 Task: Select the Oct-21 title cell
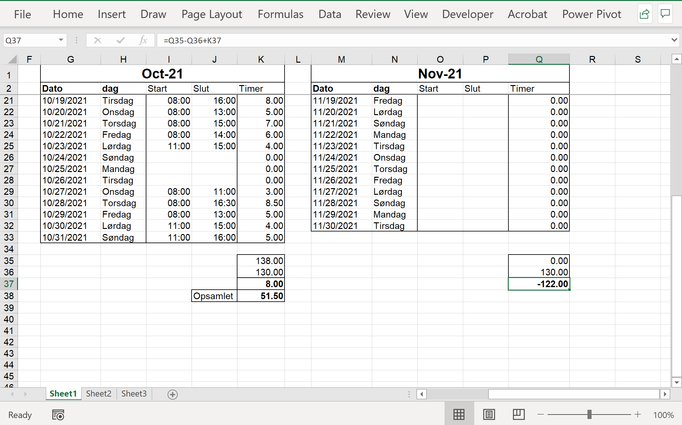[162, 74]
